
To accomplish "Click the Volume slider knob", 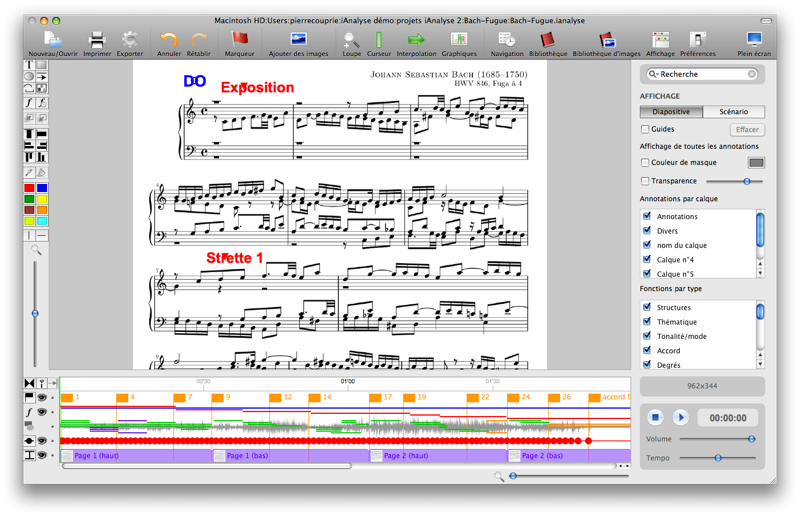I will pos(752,438).
